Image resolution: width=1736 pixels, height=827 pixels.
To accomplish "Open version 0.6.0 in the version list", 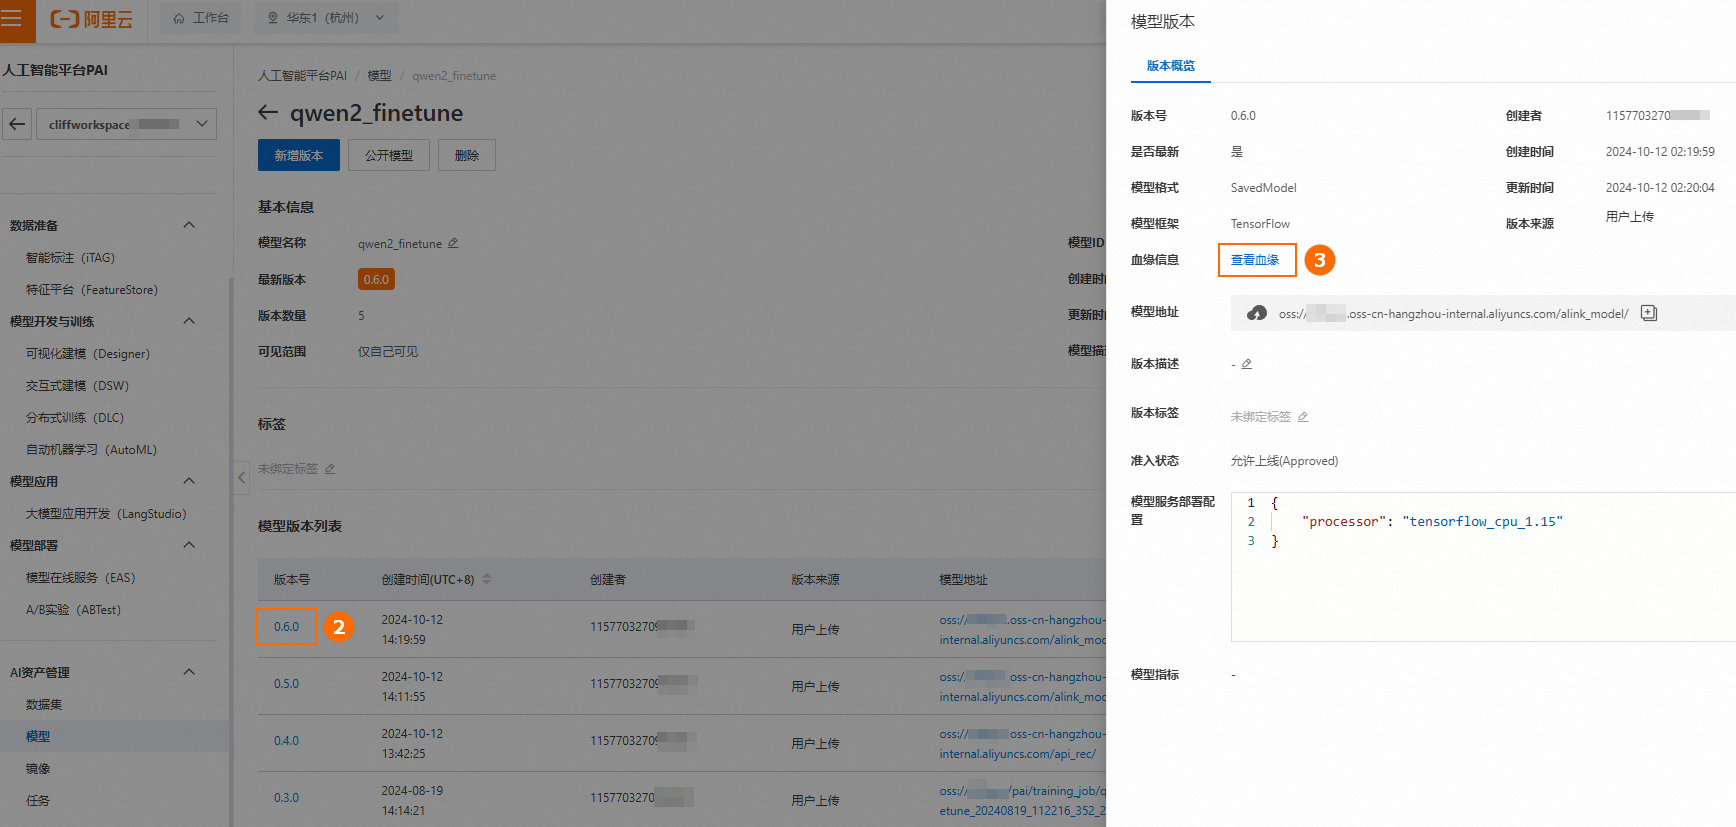I will click(287, 627).
